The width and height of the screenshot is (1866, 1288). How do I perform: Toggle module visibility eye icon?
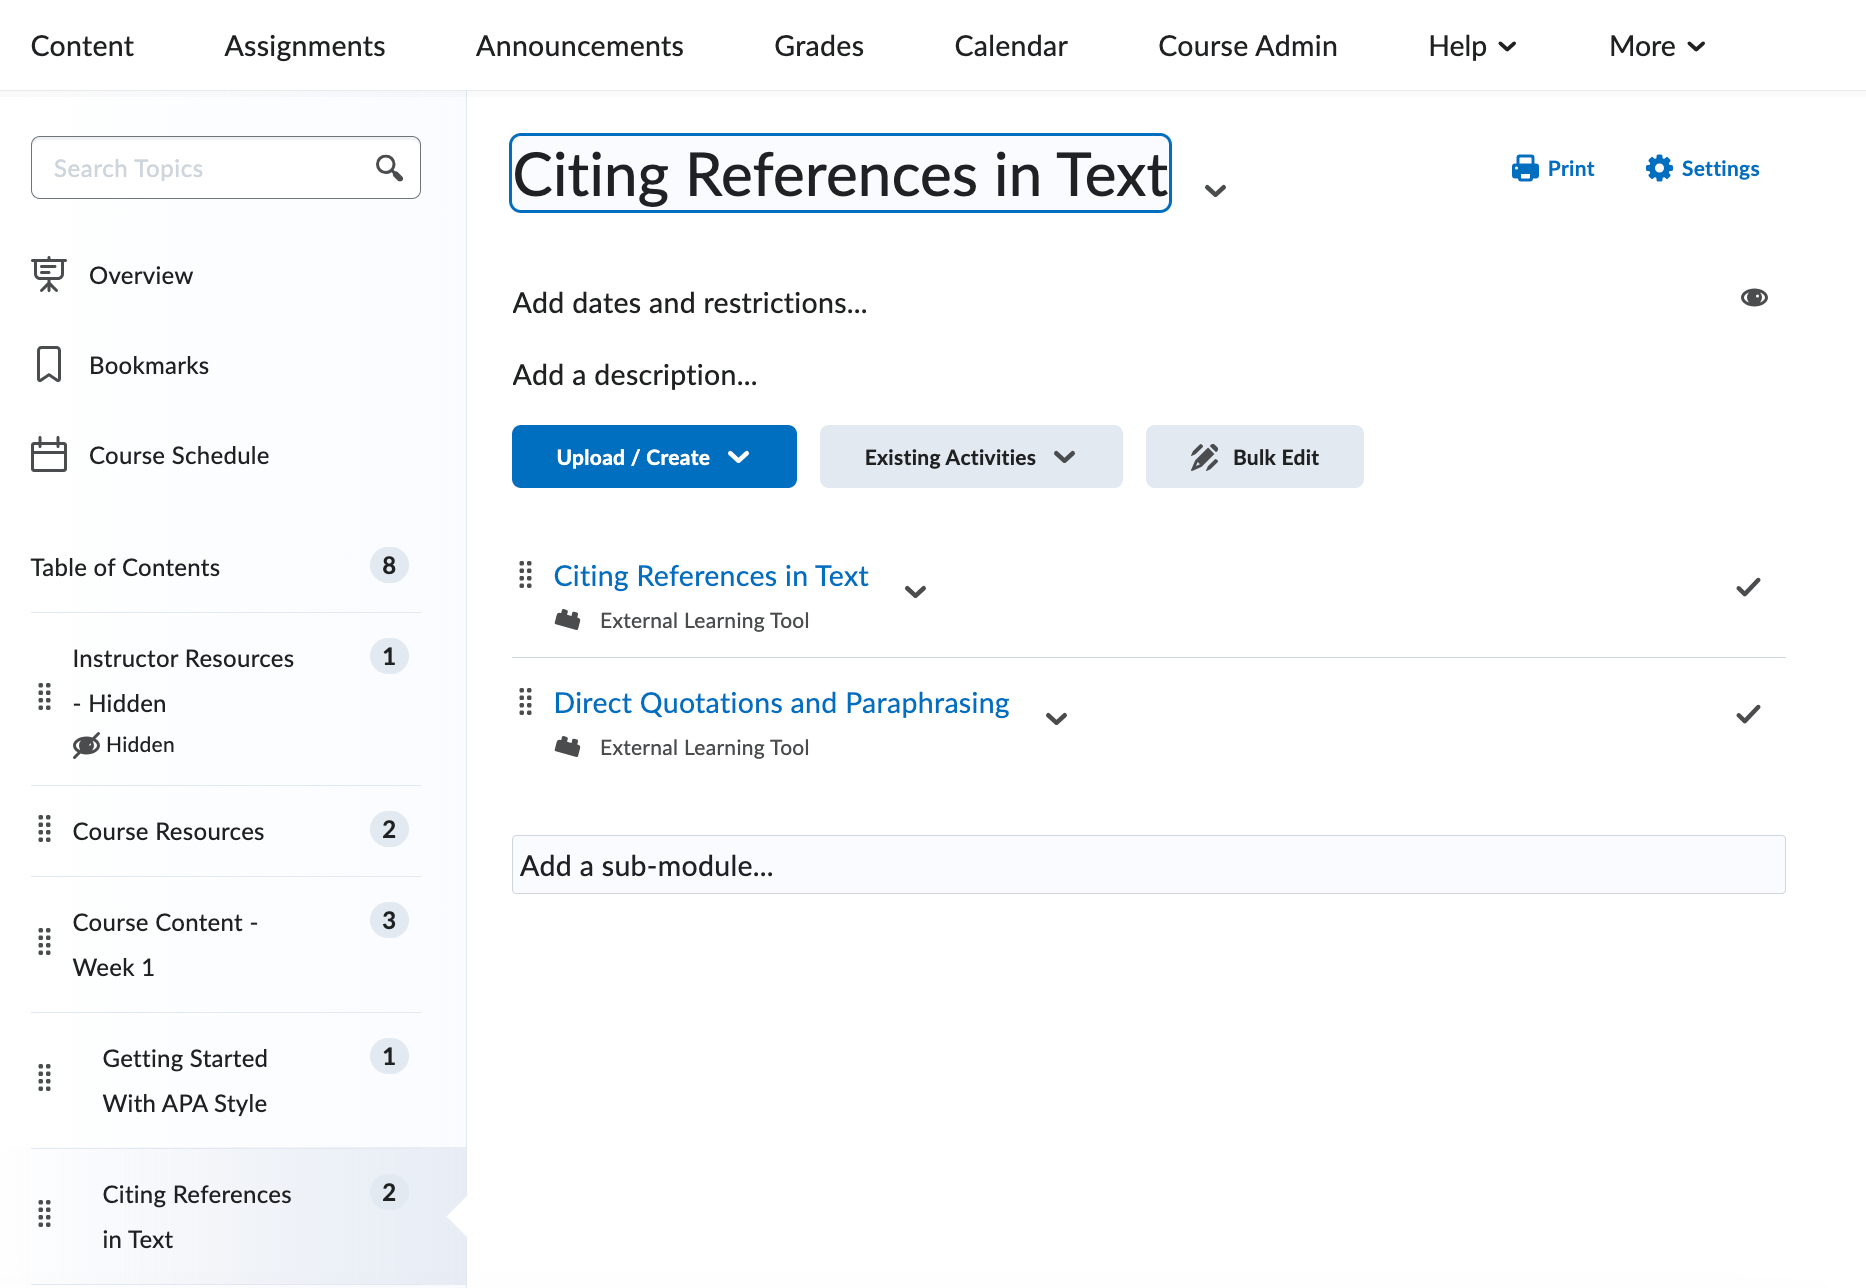pyautogui.click(x=1754, y=298)
